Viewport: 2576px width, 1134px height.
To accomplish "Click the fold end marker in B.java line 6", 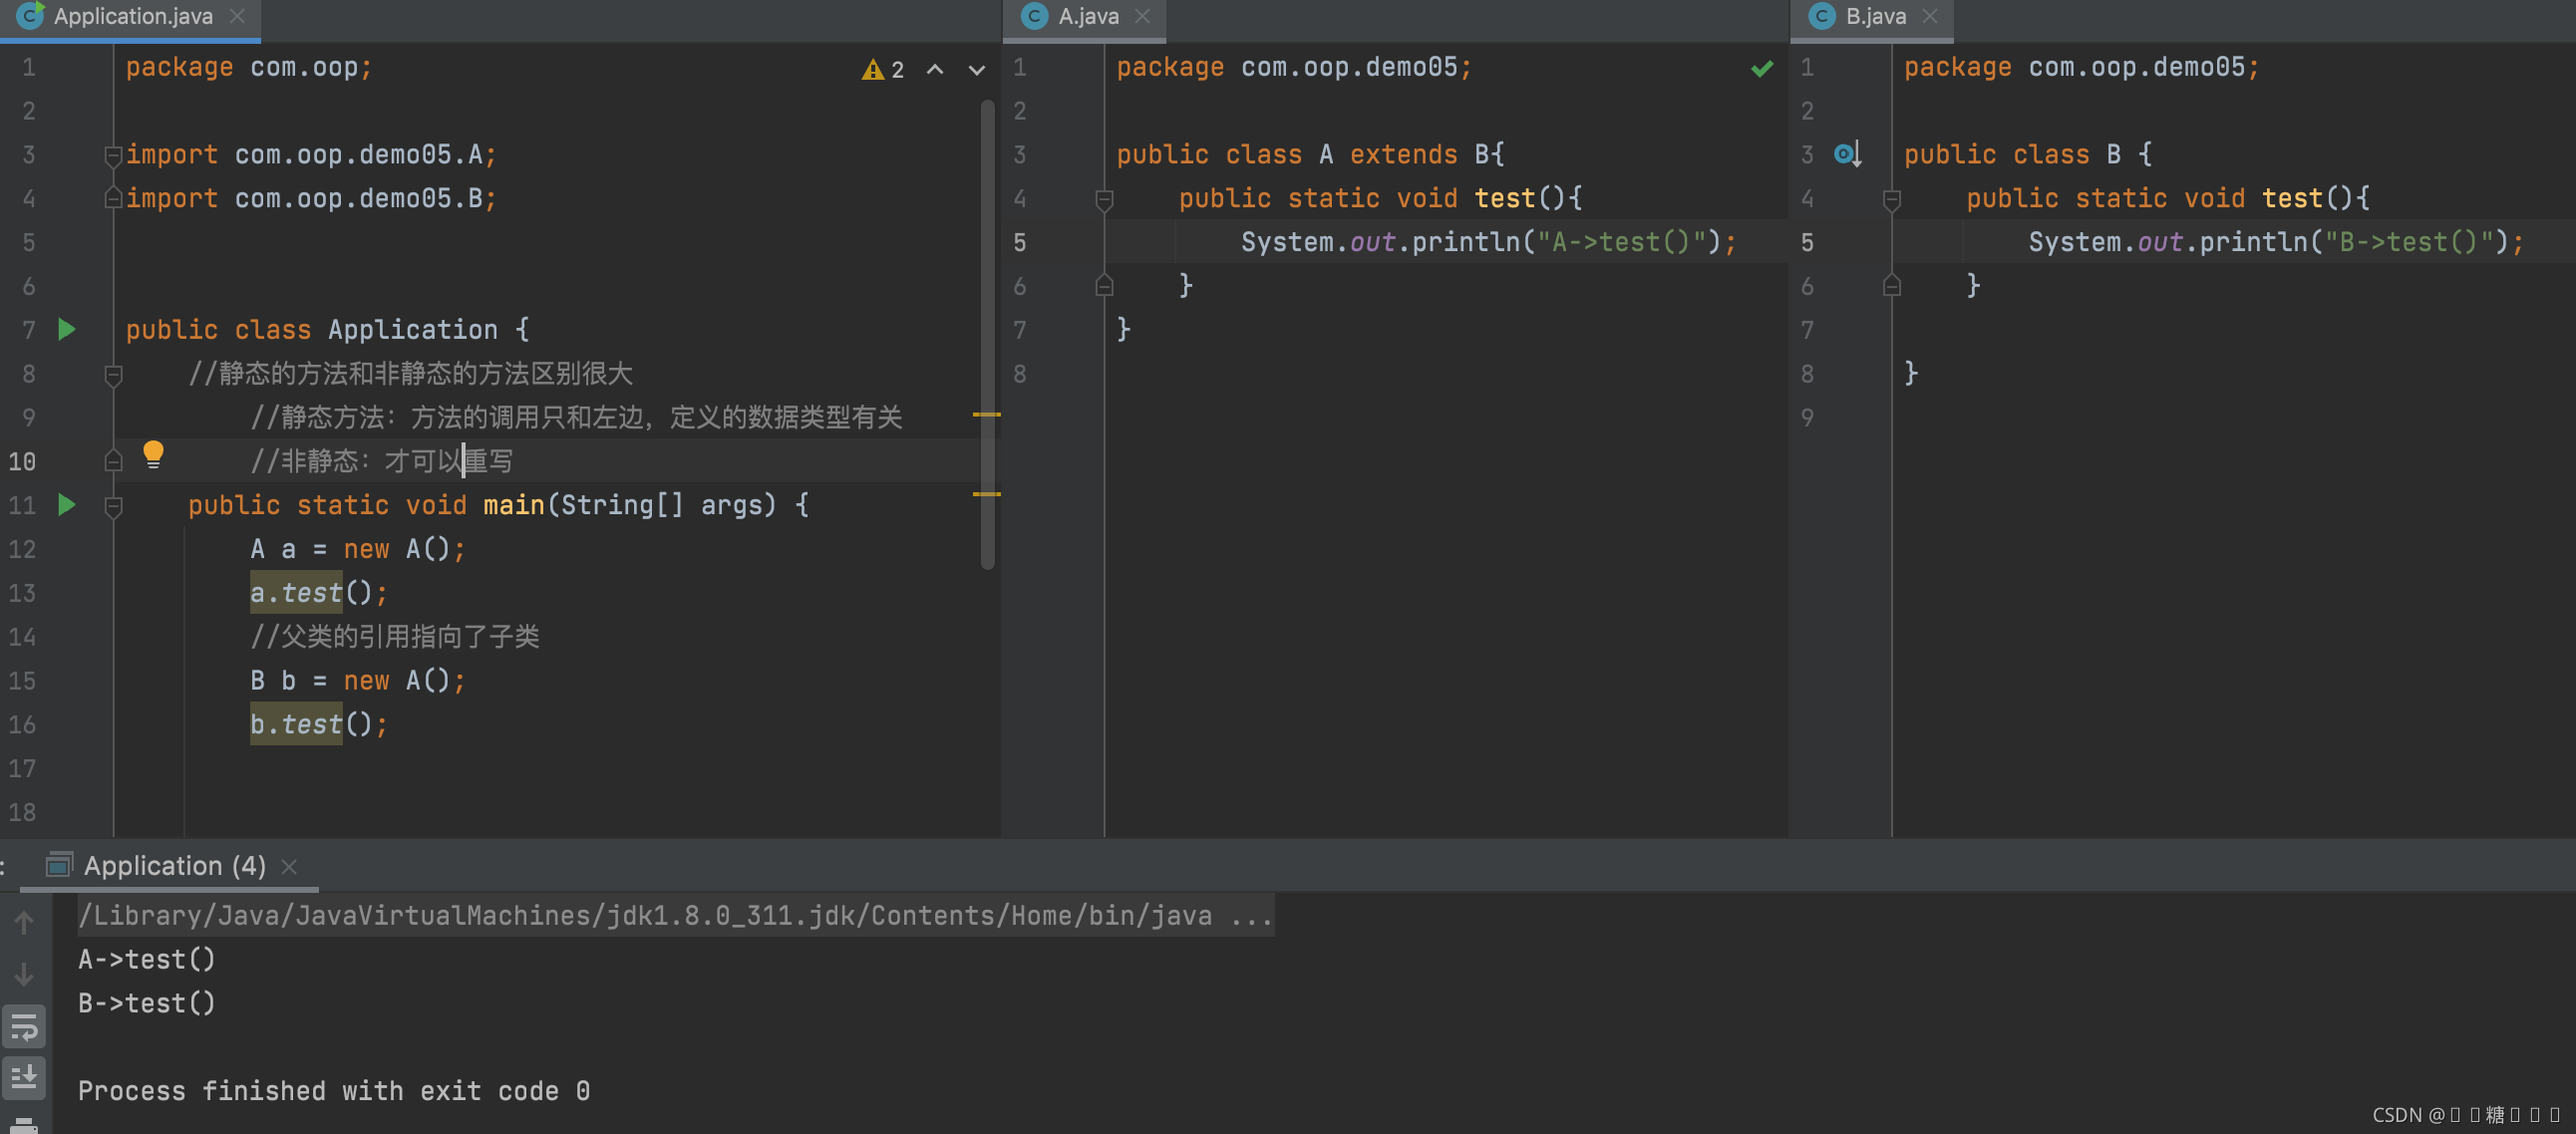I will pos(1891,285).
